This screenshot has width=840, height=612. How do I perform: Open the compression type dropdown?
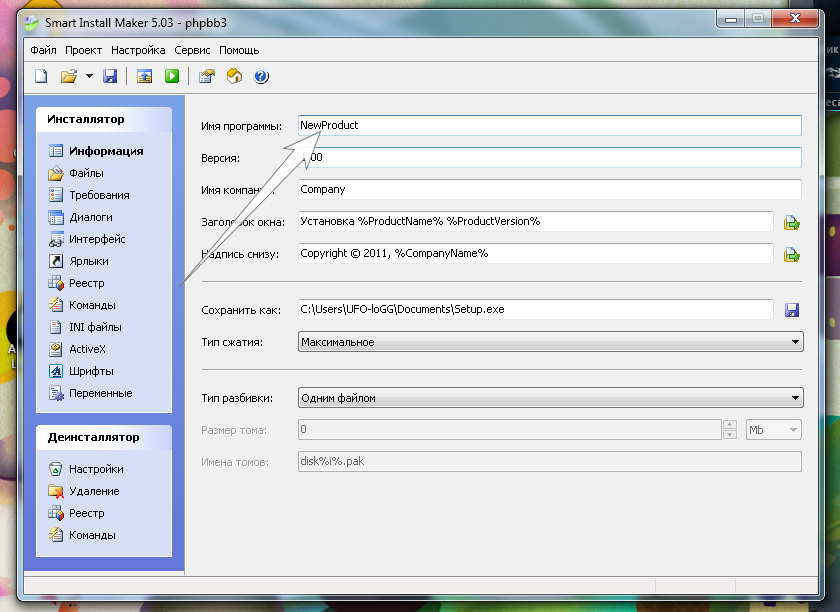[x=550, y=342]
